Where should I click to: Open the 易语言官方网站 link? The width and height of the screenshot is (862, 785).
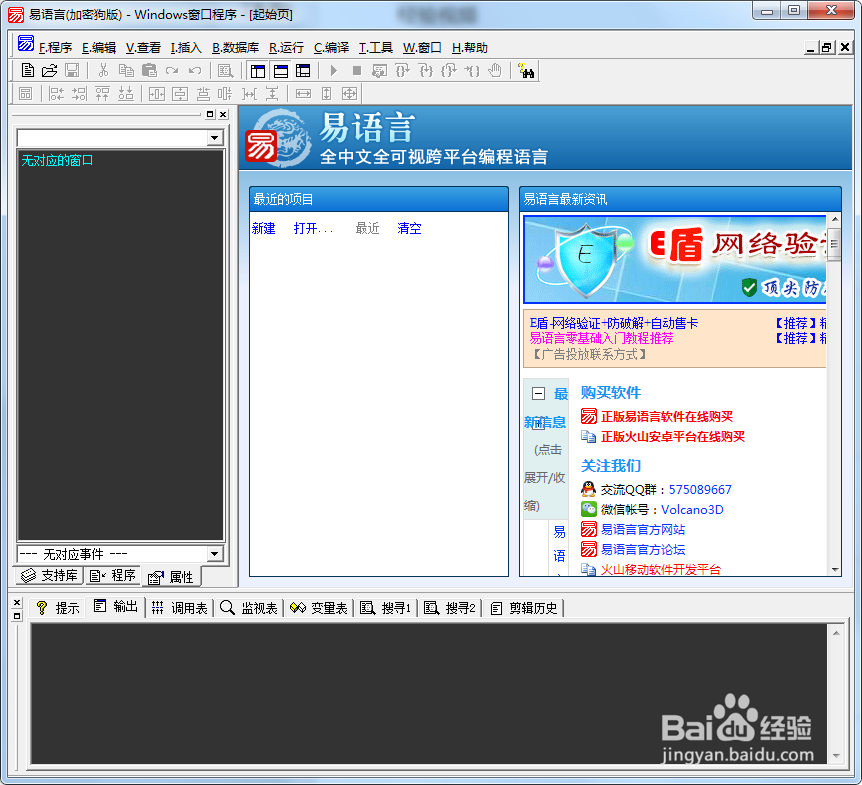pos(643,529)
